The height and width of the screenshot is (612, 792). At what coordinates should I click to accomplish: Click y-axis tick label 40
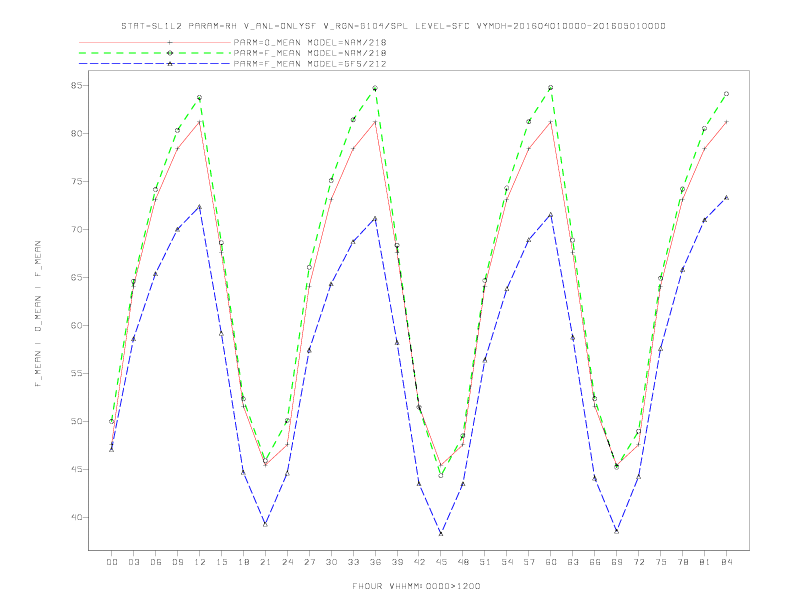(x=77, y=517)
